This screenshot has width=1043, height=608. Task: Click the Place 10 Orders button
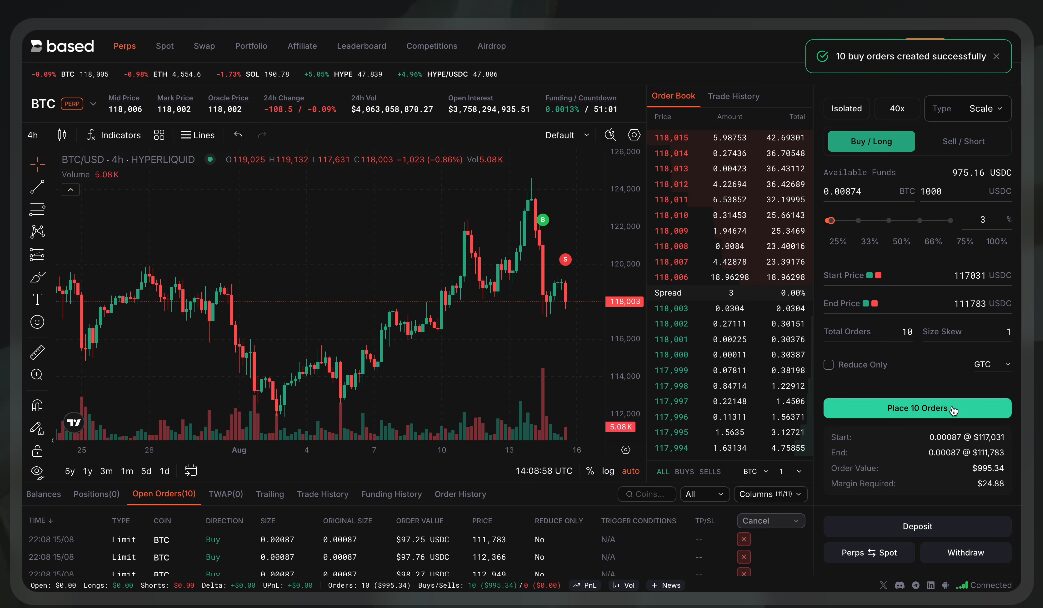(917, 408)
